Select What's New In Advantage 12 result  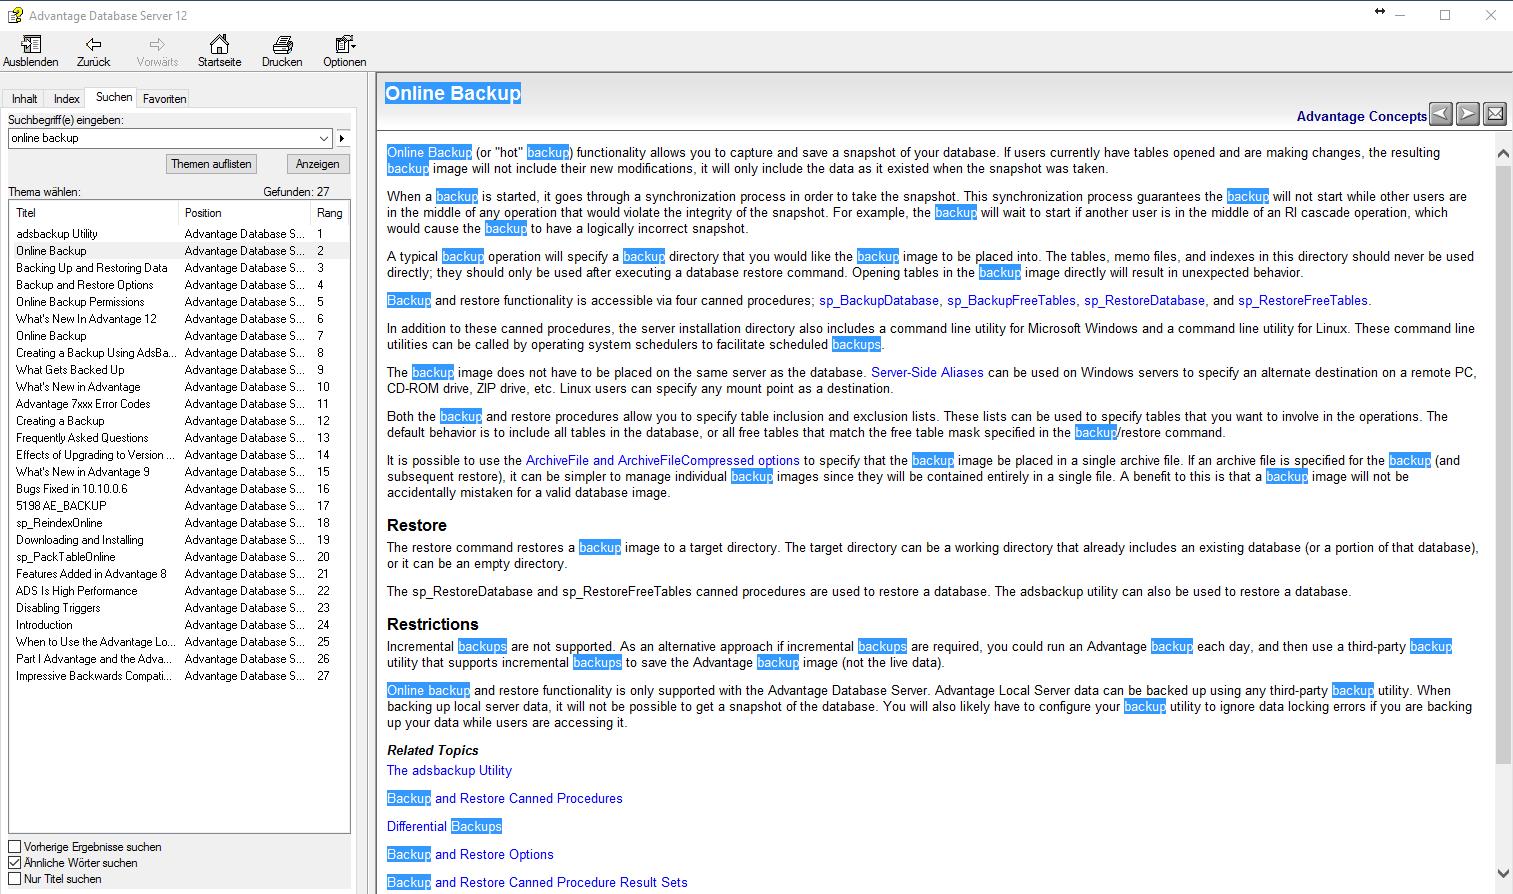pyautogui.click(x=180, y=319)
